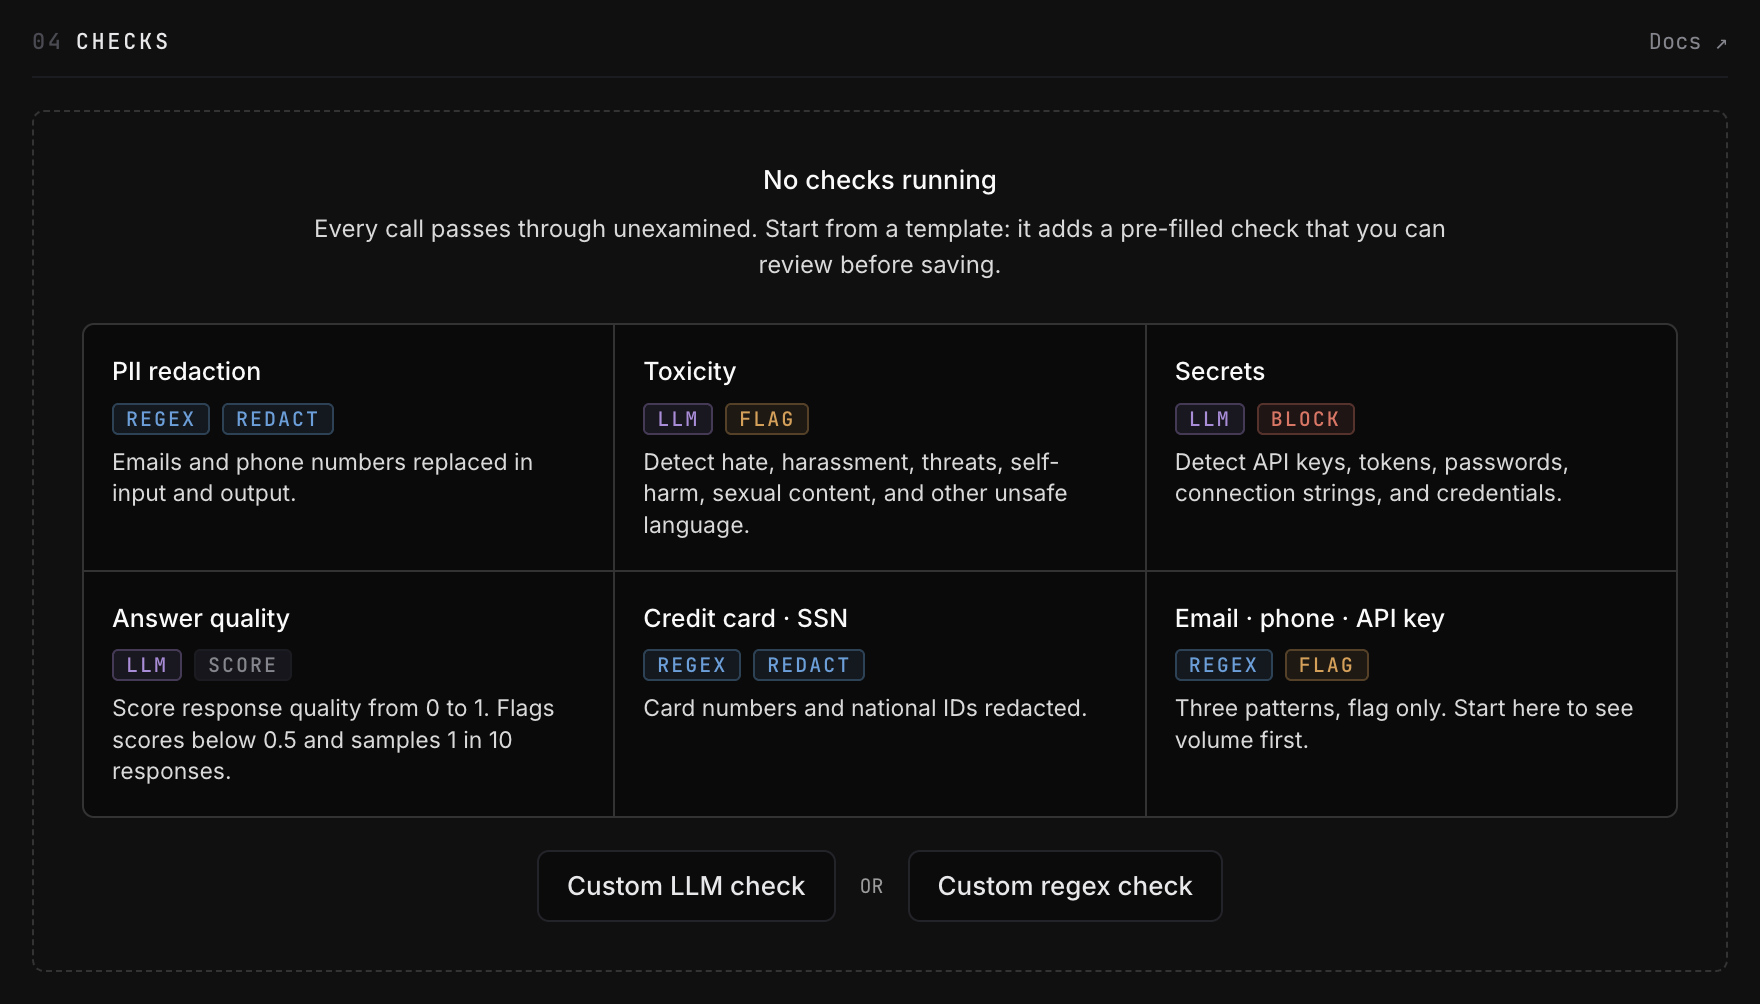Click REGEX tag on Email · phone · API key card
This screenshot has width=1760, height=1004.
pos(1224,665)
